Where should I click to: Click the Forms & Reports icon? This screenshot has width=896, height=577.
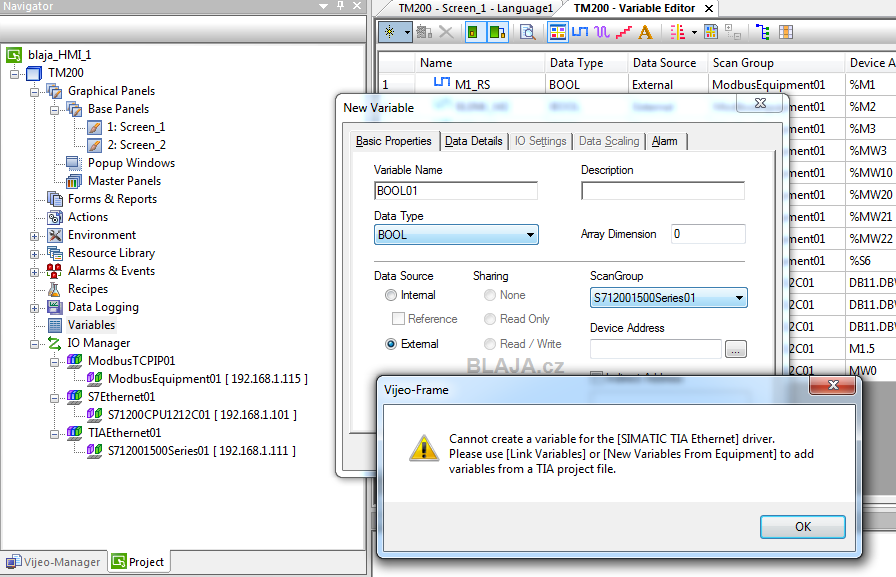tap(55, 199)
